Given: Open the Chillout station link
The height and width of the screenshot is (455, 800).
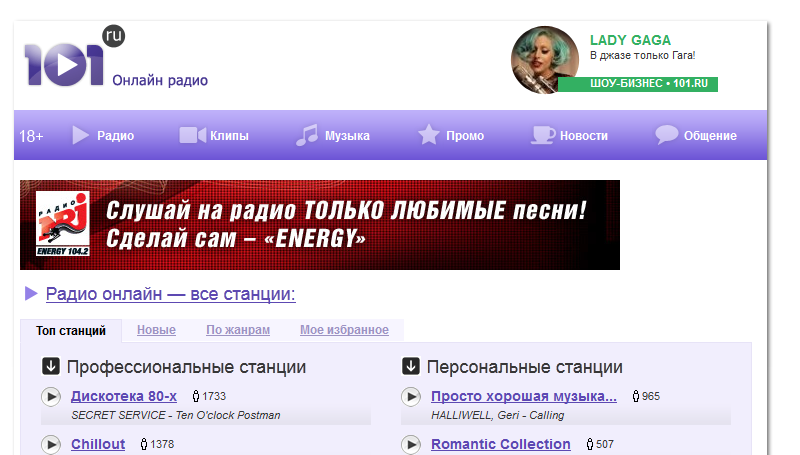Looking at the screenshot, I should (x=98, y=444).
